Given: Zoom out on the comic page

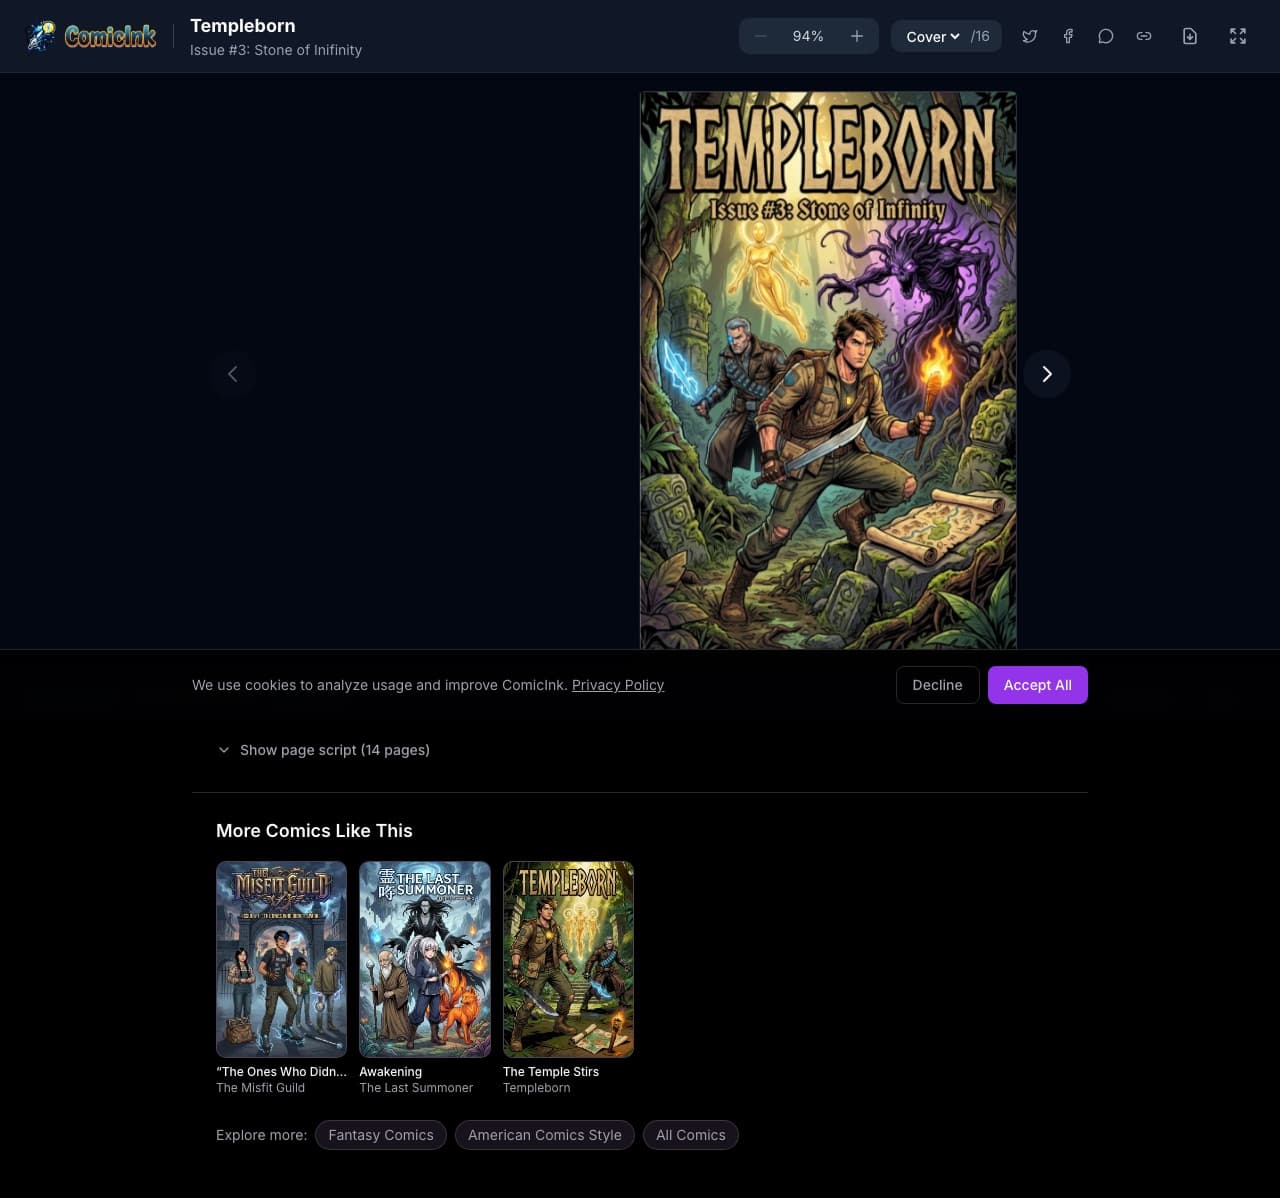Looking at the screenshot, I should click(760, 36).
